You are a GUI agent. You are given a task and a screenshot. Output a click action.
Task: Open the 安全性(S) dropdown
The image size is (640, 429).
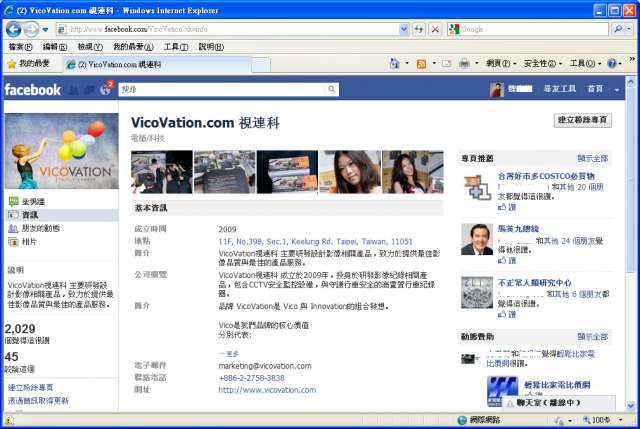543,64
